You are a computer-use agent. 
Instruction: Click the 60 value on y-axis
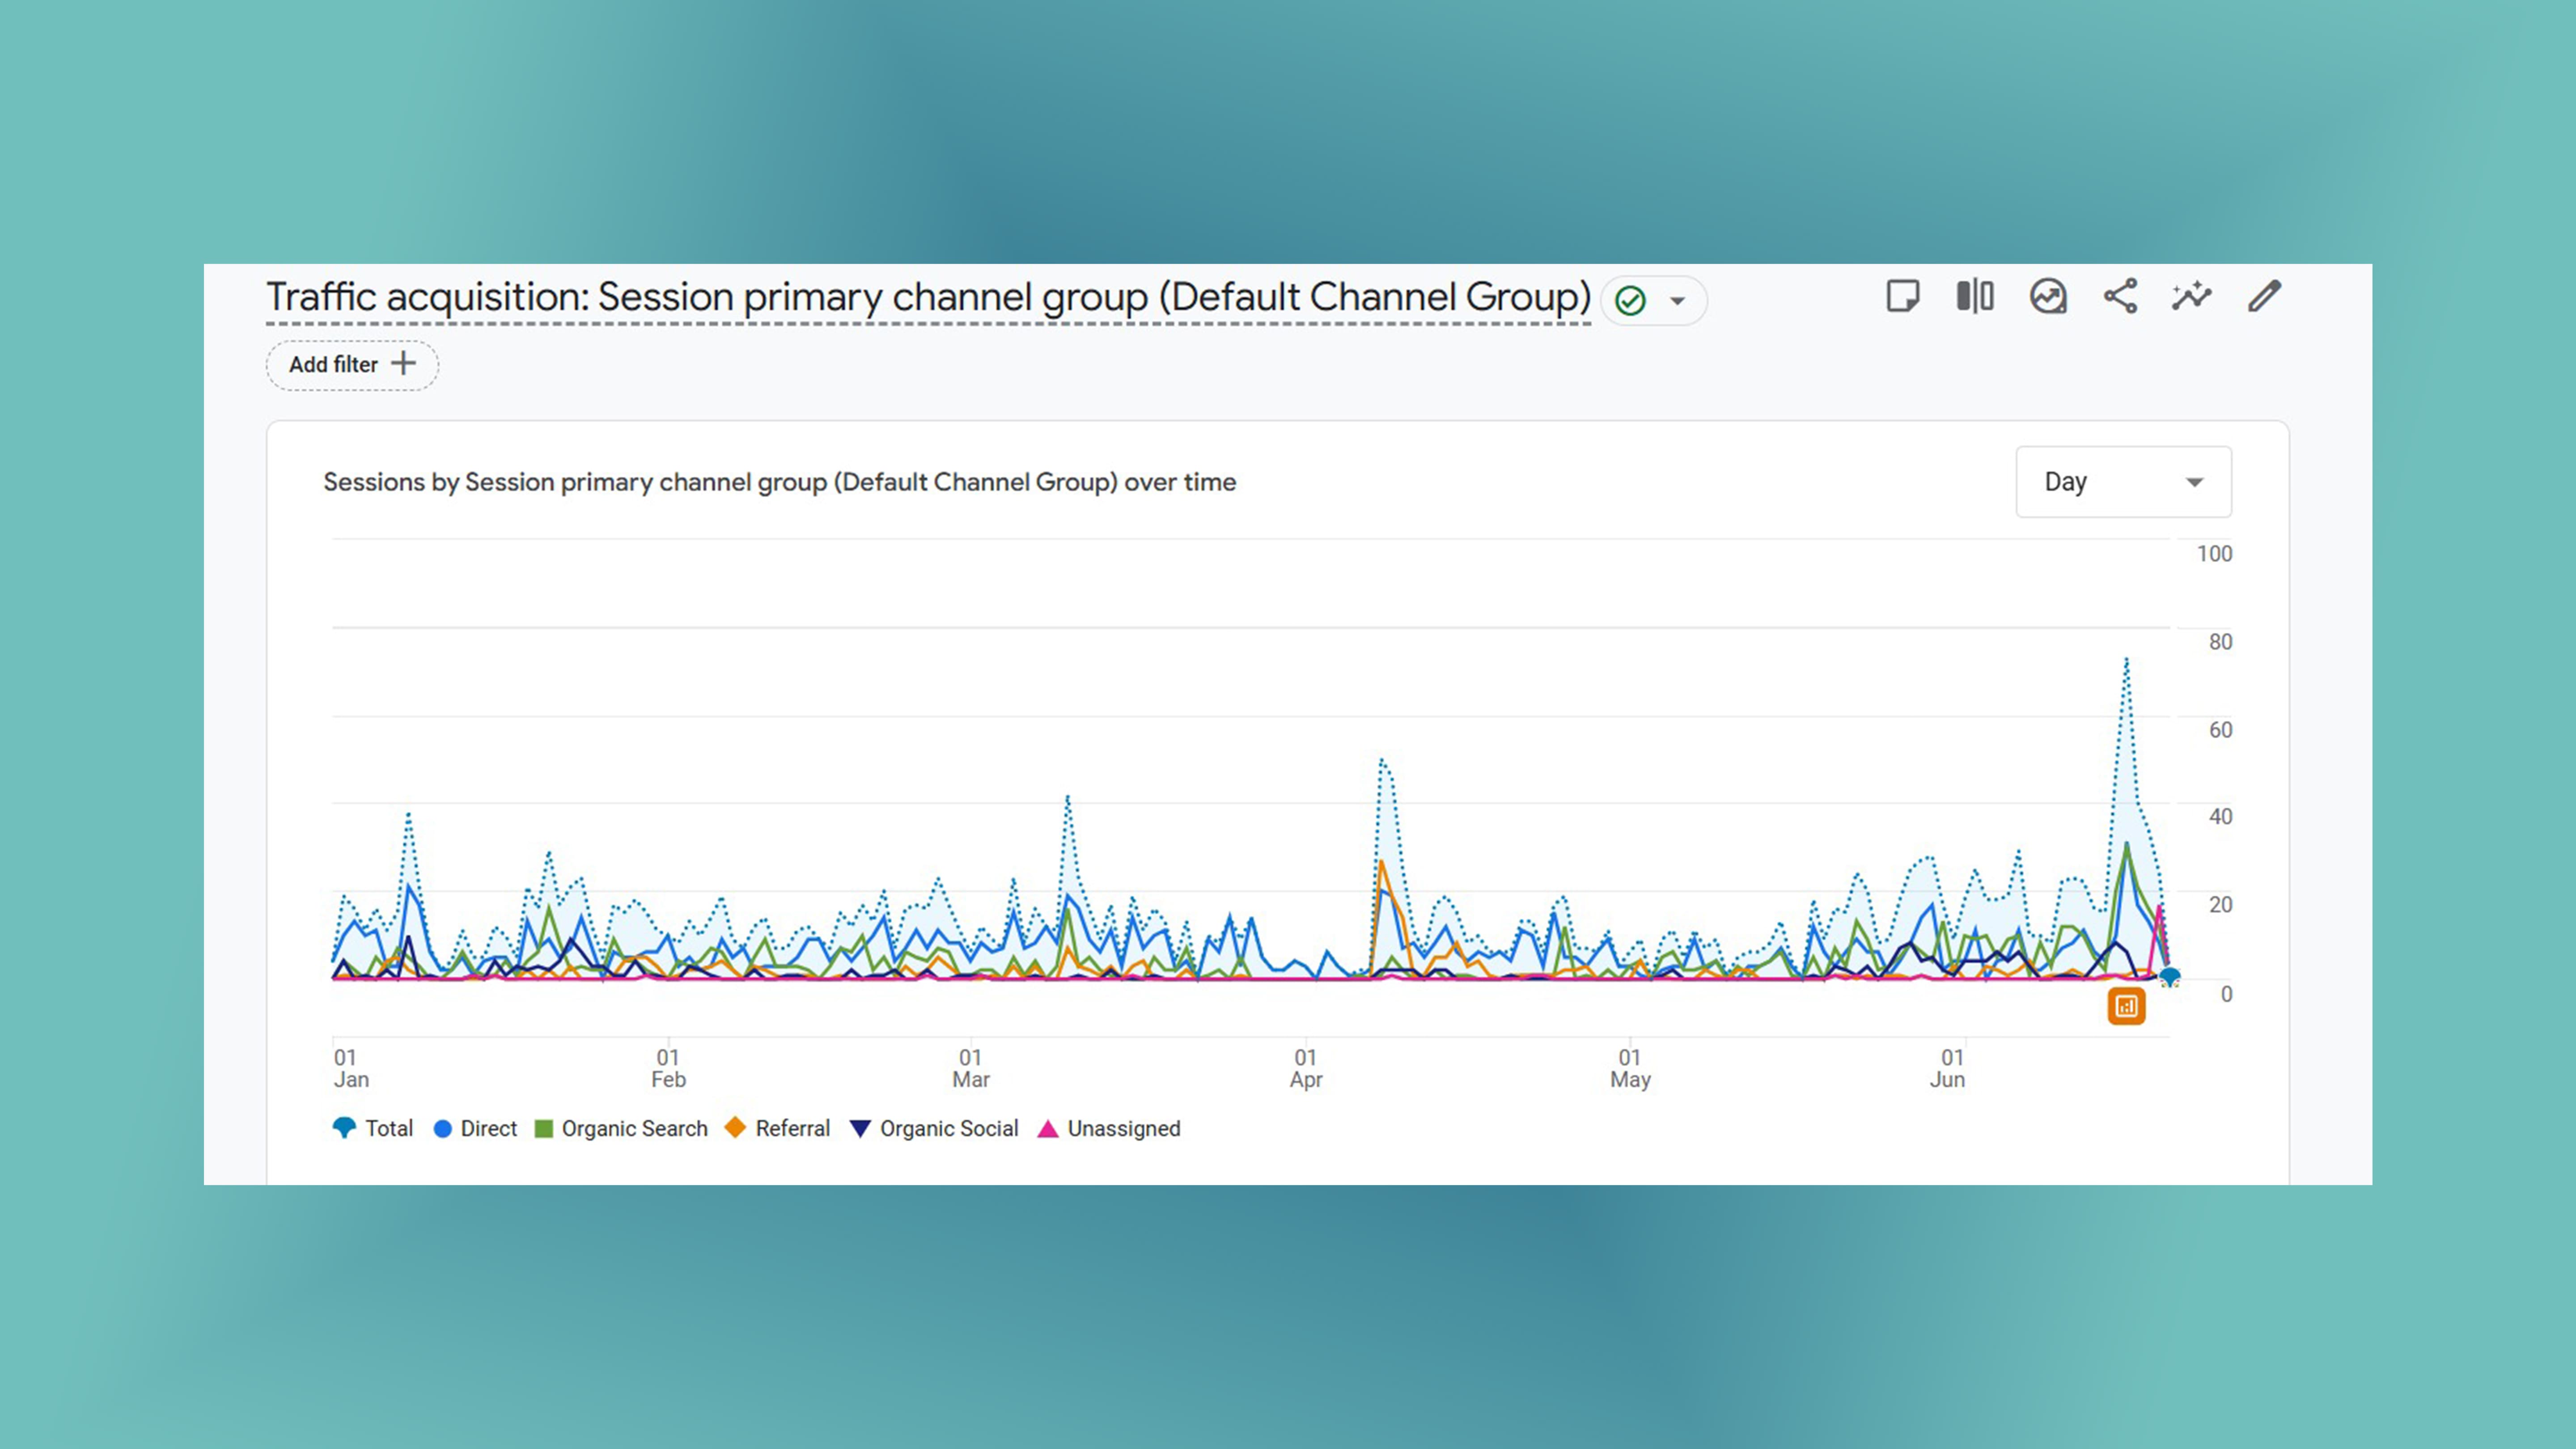coord(2220,729)
